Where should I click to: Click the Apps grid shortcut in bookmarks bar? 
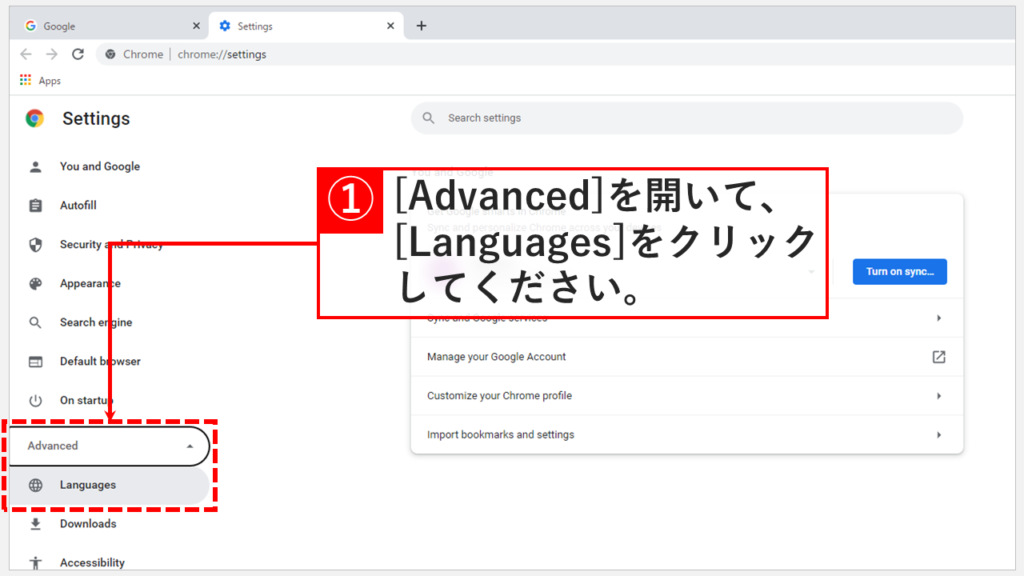pyautogui.click(x=26, y=81)
